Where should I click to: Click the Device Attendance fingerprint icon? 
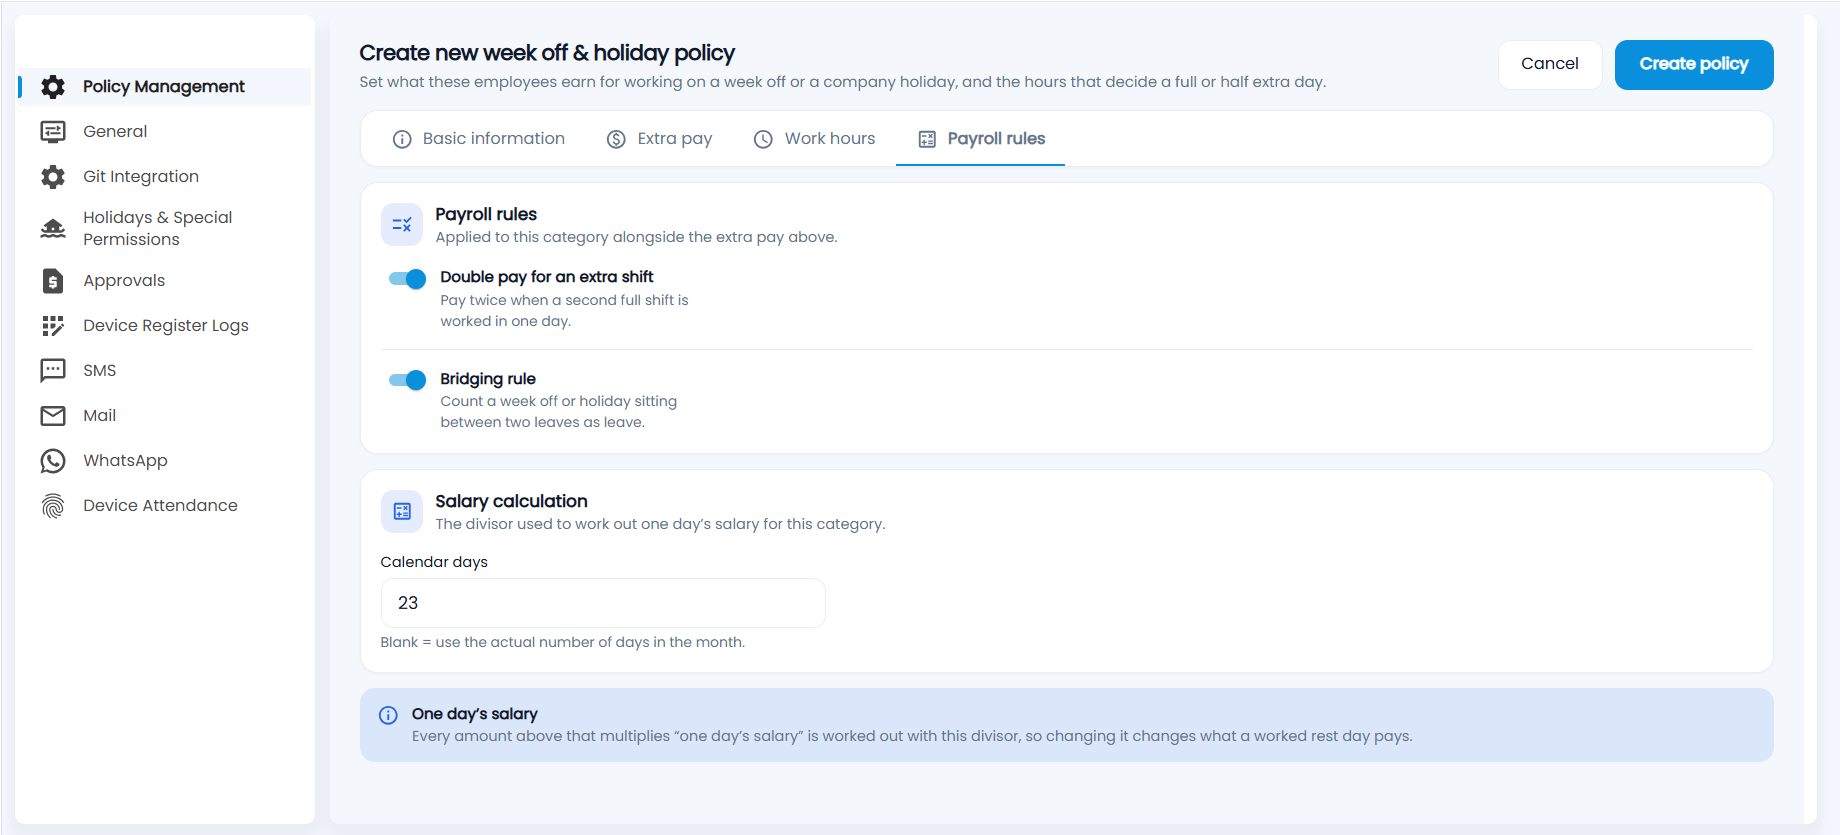[53, 506]
